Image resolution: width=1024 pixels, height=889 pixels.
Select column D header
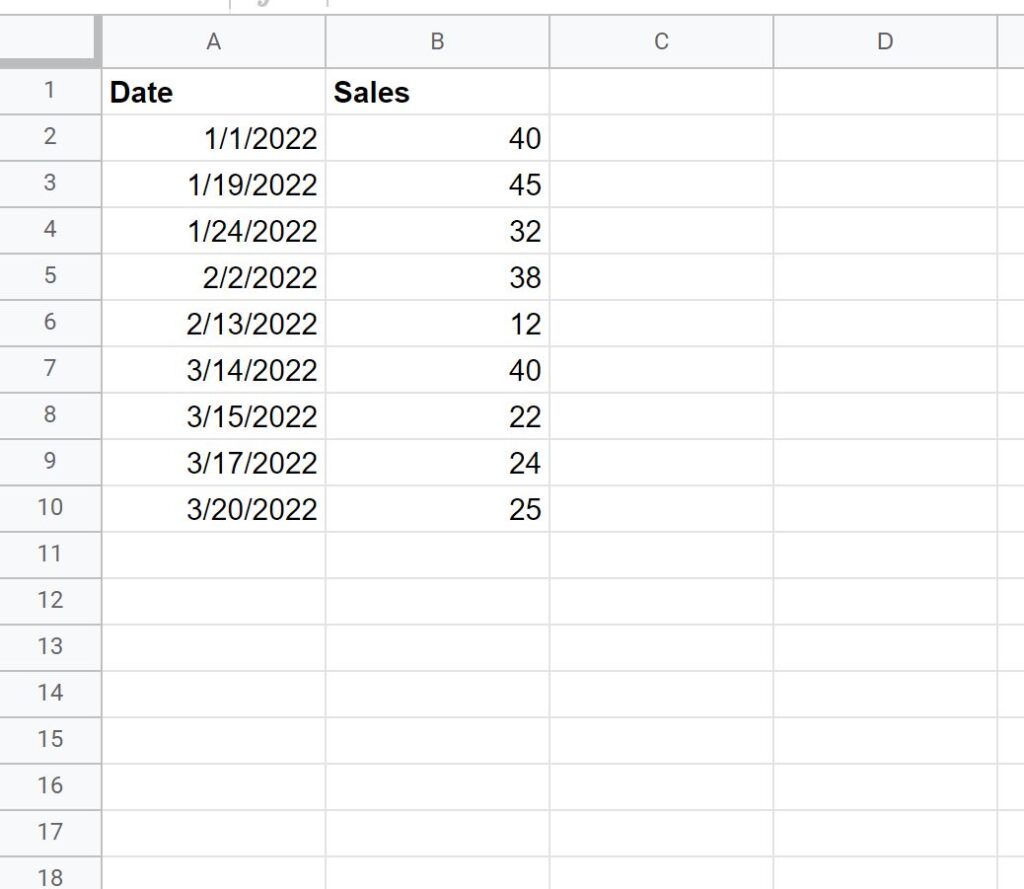click(x=884, y=41)
